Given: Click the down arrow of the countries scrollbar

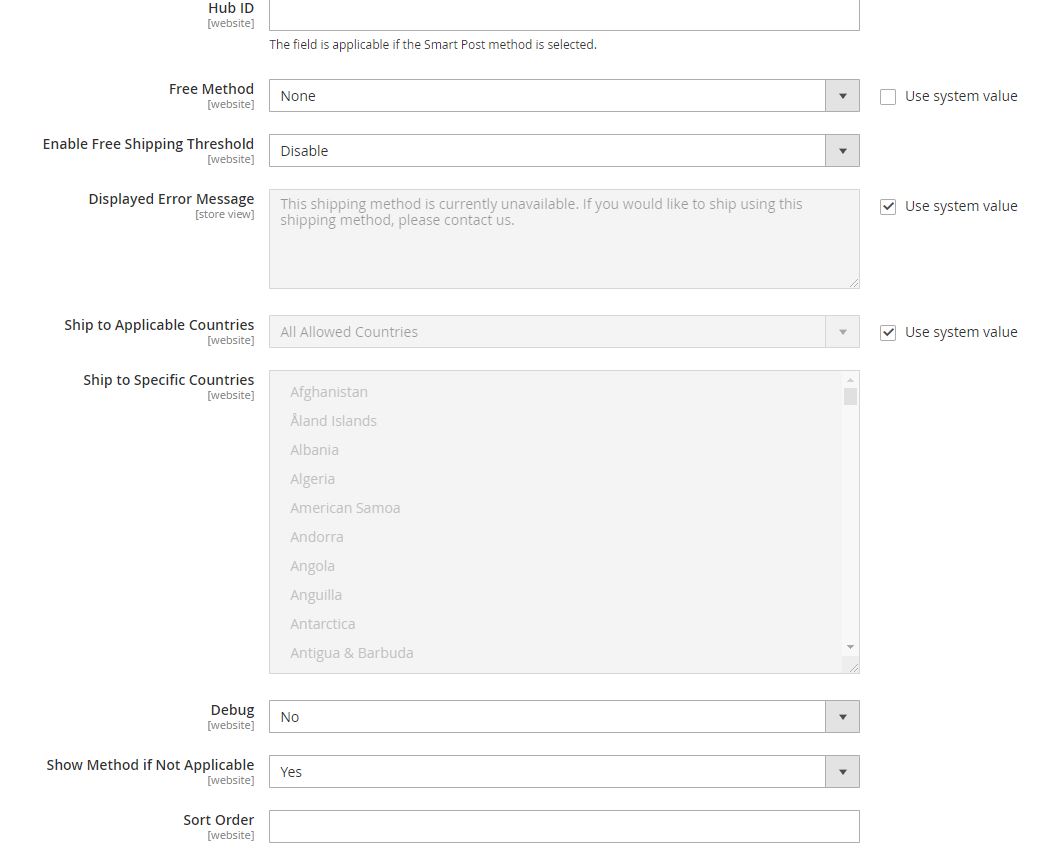Looking at the screenshot, I should tap(850, 646).
